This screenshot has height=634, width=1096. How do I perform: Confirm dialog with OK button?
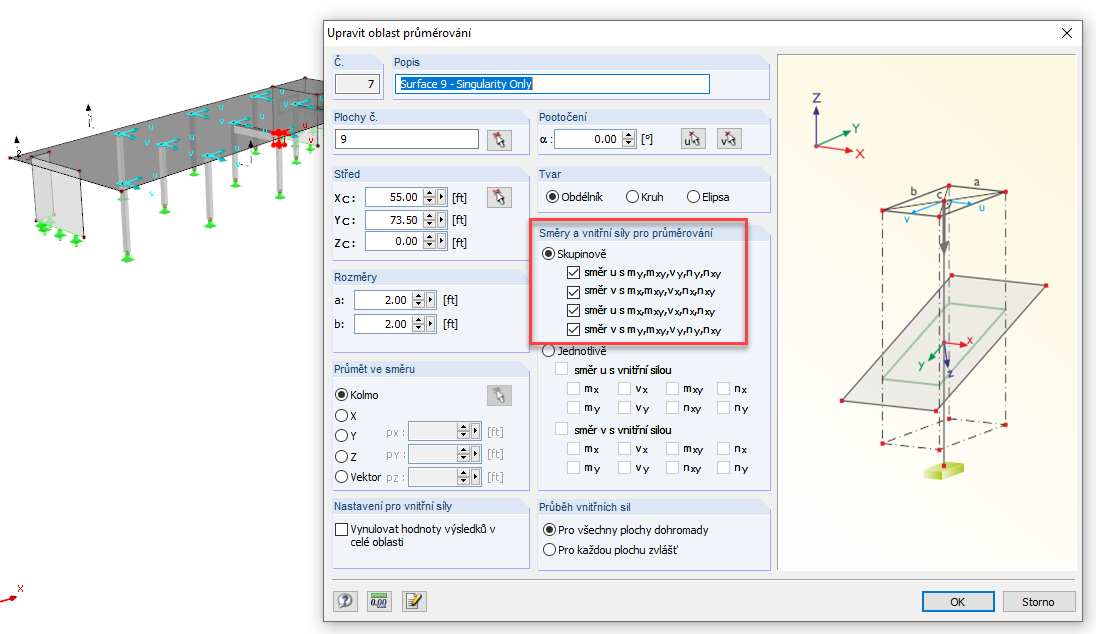click(x=958, y=602)
